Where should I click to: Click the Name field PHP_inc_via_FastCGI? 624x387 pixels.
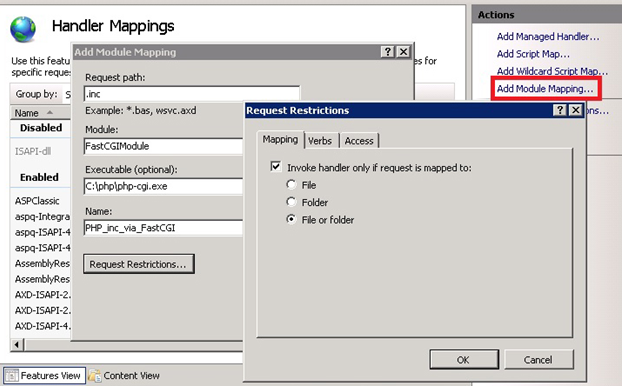163,228
